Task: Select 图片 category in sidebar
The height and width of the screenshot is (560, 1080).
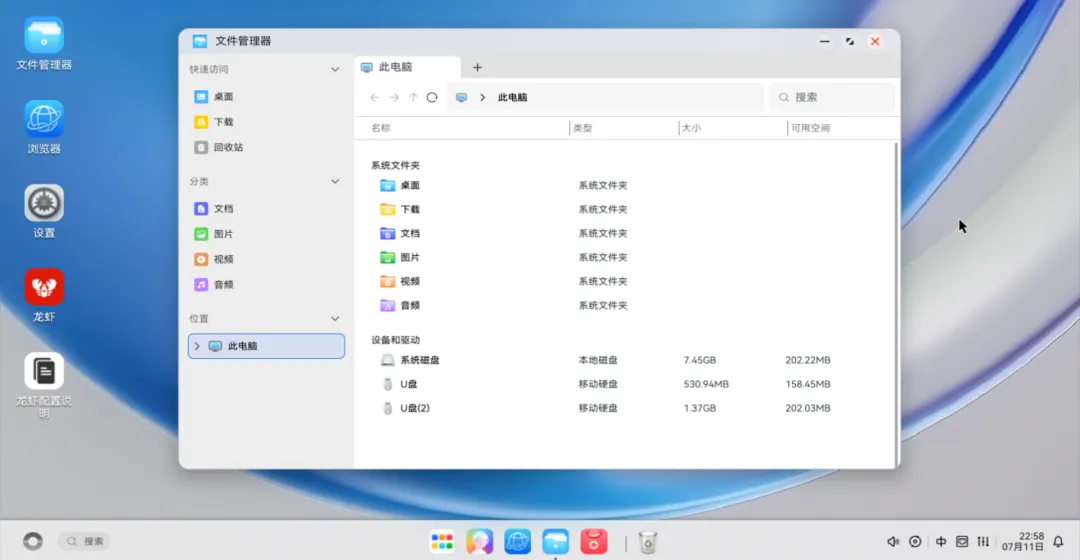Action: [x=266, y=234]
